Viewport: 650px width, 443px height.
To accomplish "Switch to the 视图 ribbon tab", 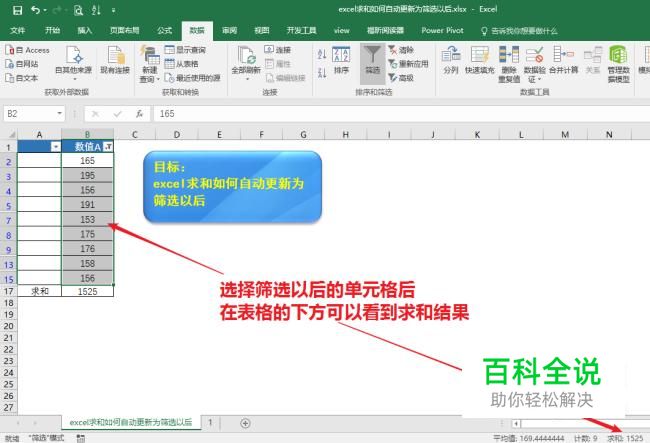I will point(262,30).
